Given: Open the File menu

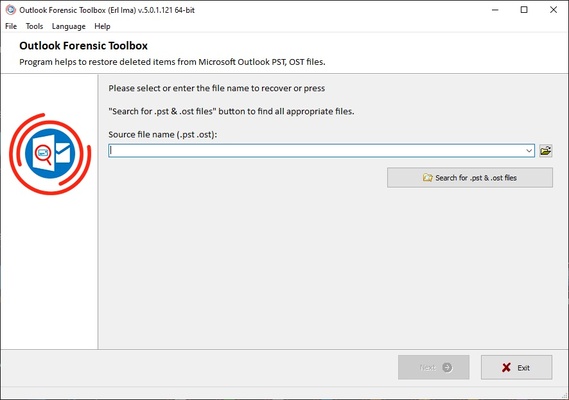Looking at the screenshot, I should pyautogui.click(x=11, y=26).
